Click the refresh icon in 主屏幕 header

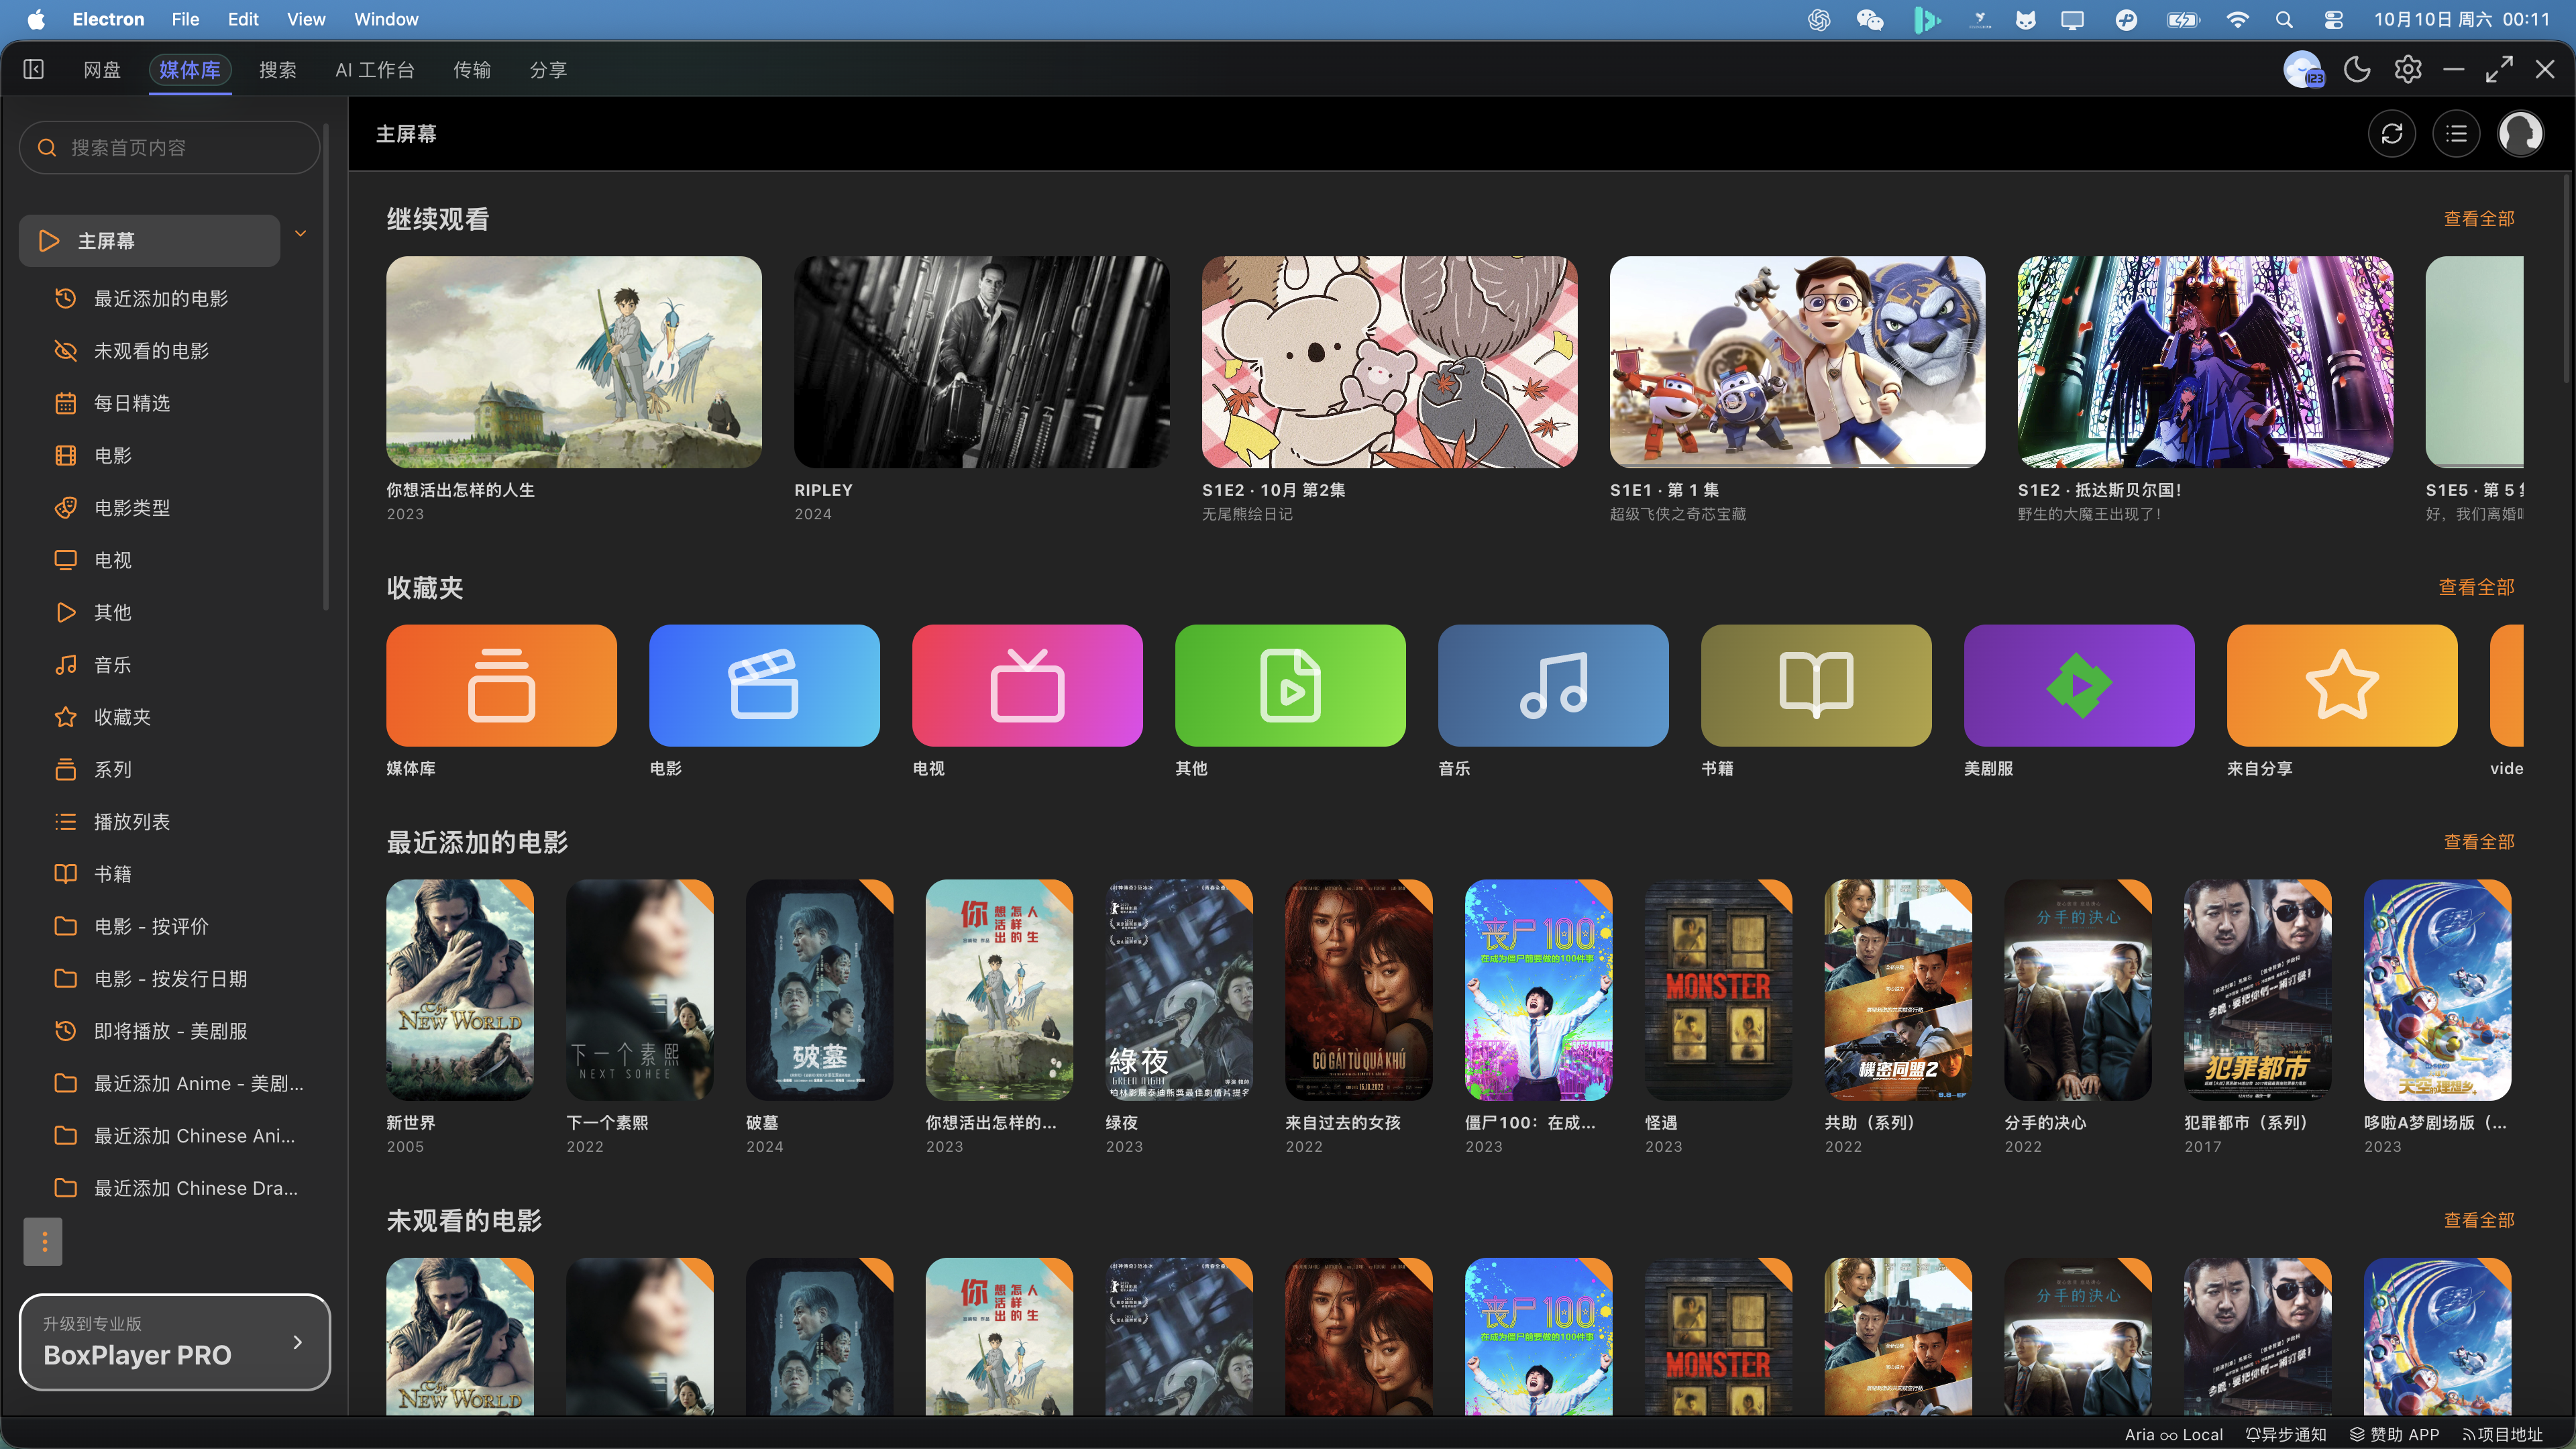2392,134
